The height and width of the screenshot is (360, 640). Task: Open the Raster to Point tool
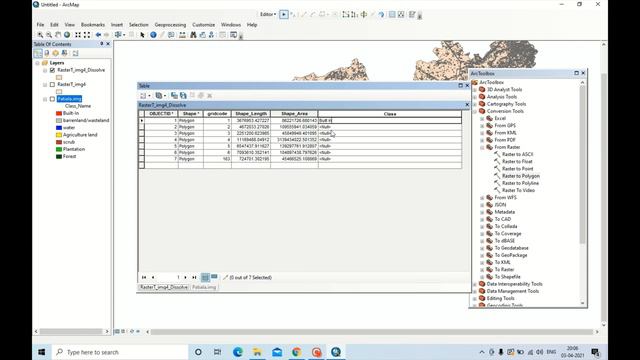click(518, 169)
